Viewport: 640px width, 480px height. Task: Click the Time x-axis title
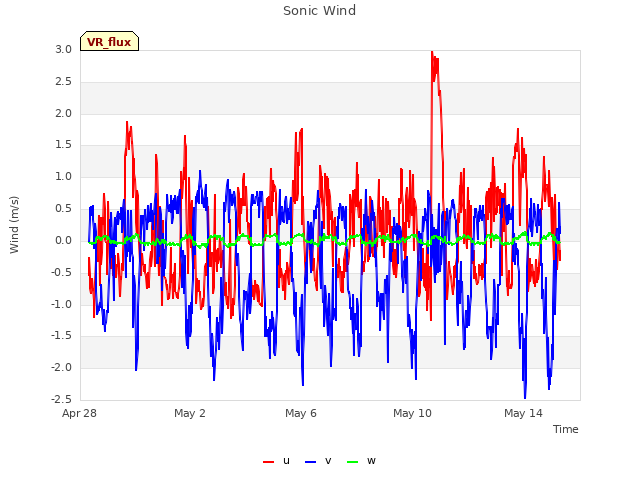tap(566, 429)
